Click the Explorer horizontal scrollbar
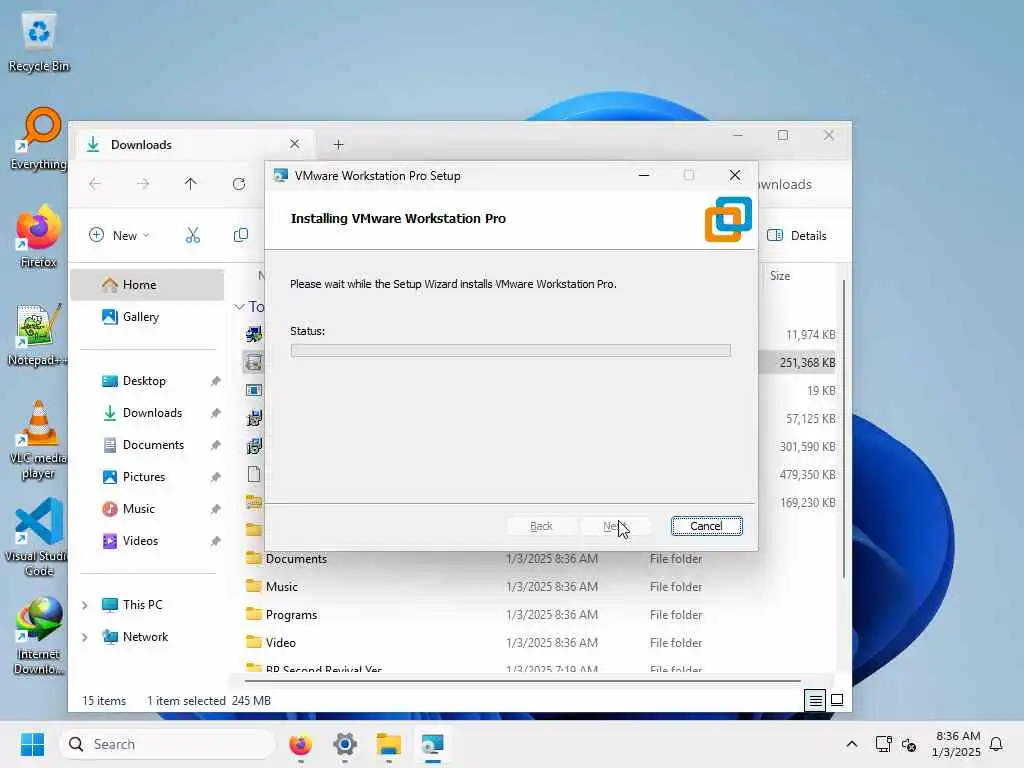Screen dimensions: 1024x768 (x=522, y=680)
